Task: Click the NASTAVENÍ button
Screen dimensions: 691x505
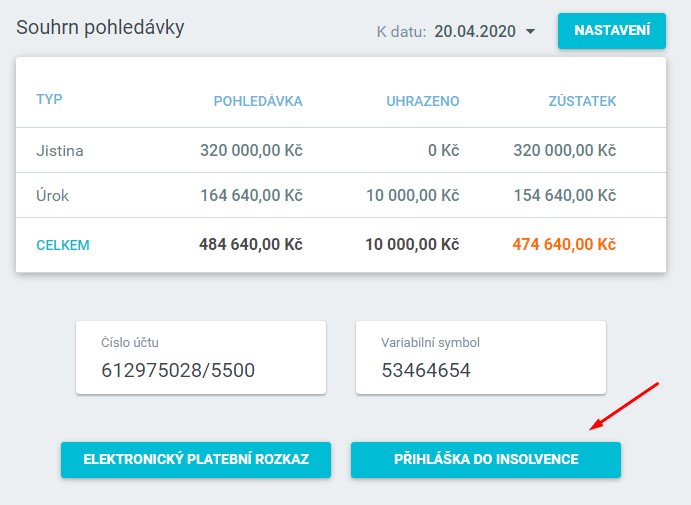Action: click(611, 31)
